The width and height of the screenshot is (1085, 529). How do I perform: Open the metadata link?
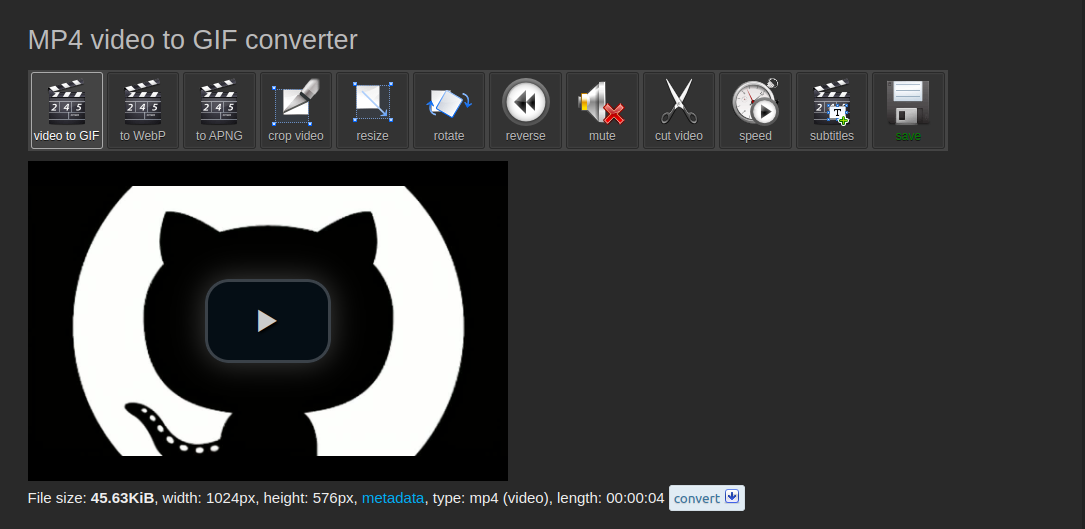pos(393,498)
